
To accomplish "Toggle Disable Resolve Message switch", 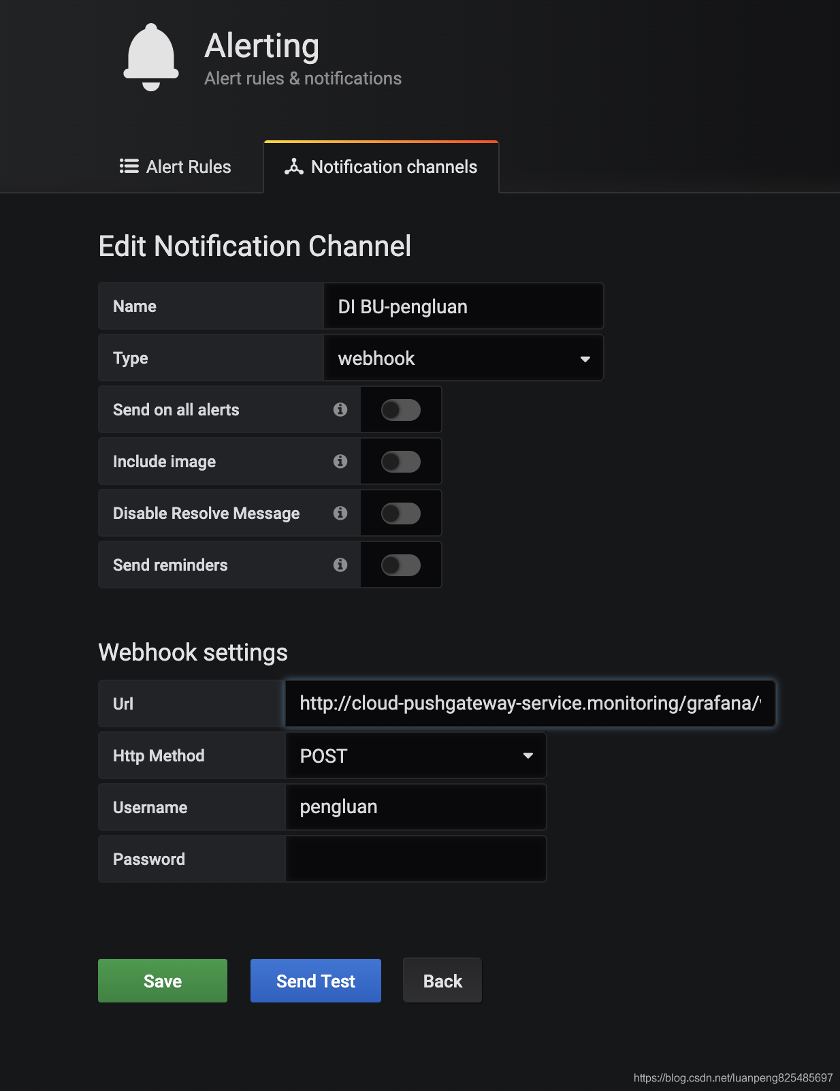I will coord(401,513).
